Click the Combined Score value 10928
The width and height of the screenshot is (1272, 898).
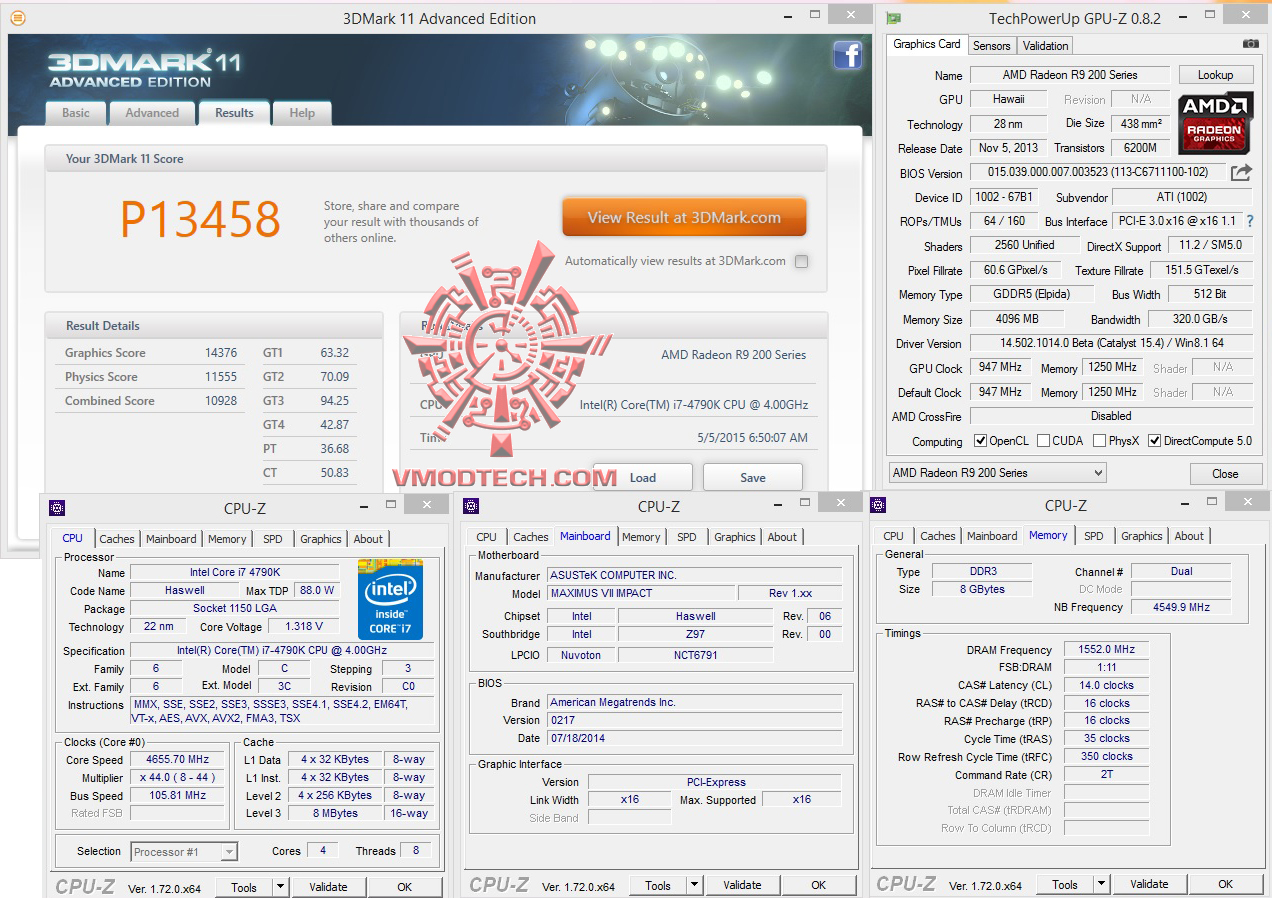[220, 401]
